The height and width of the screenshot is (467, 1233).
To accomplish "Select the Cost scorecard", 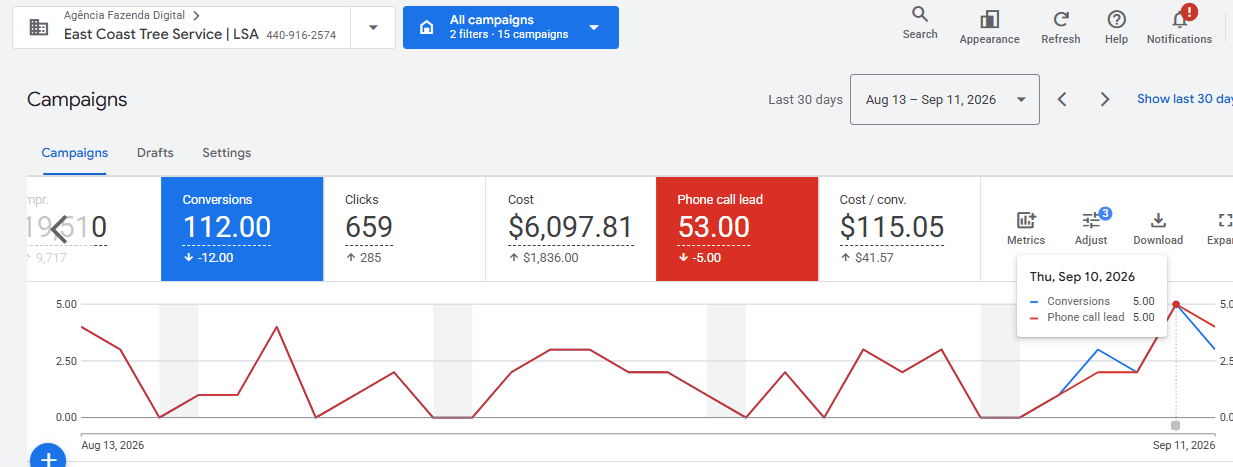I will click(x=570, y=229).
